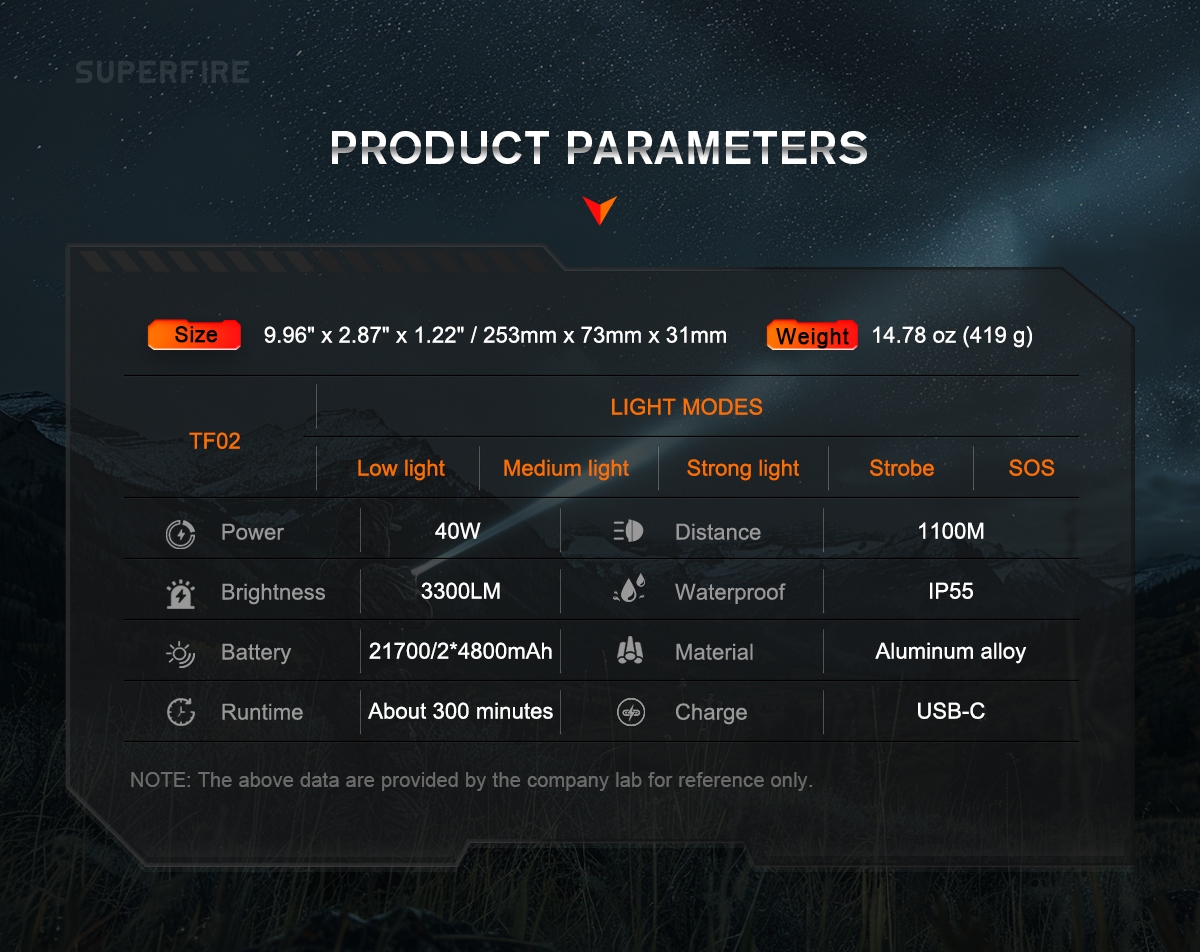Click the Material icon
This screenshot has height=952, width=1200.
click(x=630, y=652)
